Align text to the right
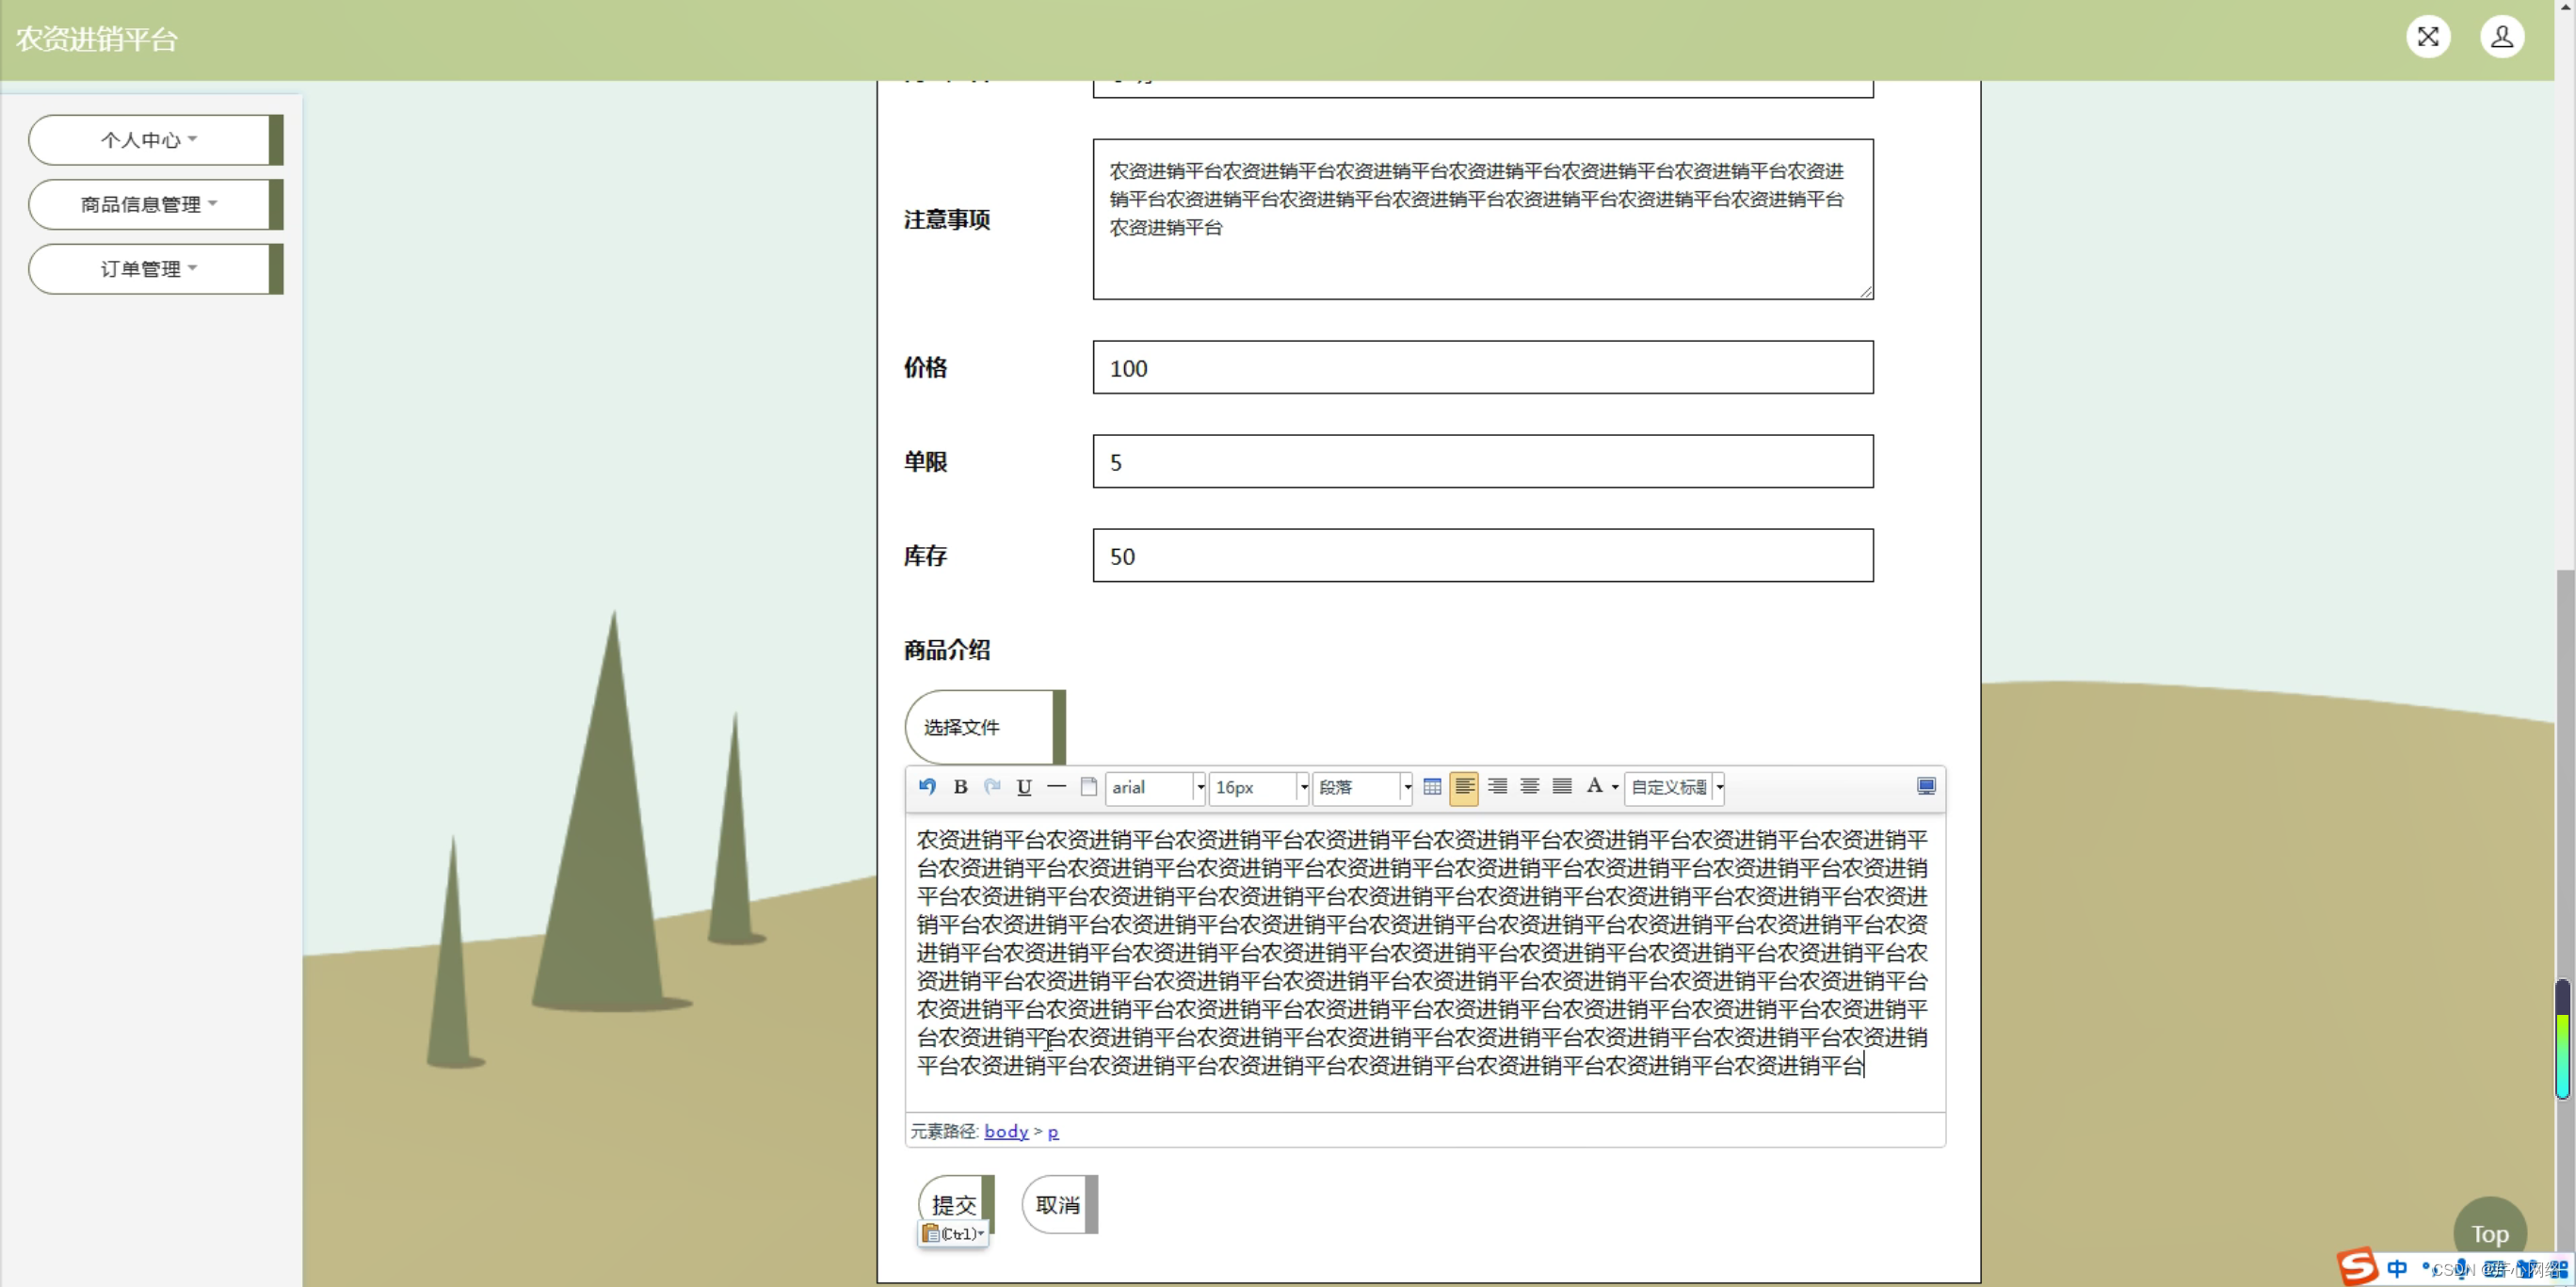 pyautogui.click(x=1497, y=787)
